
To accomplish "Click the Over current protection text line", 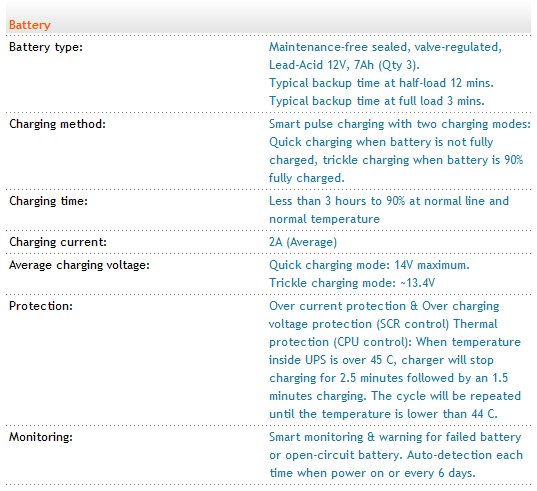I will tap(384, 306).
